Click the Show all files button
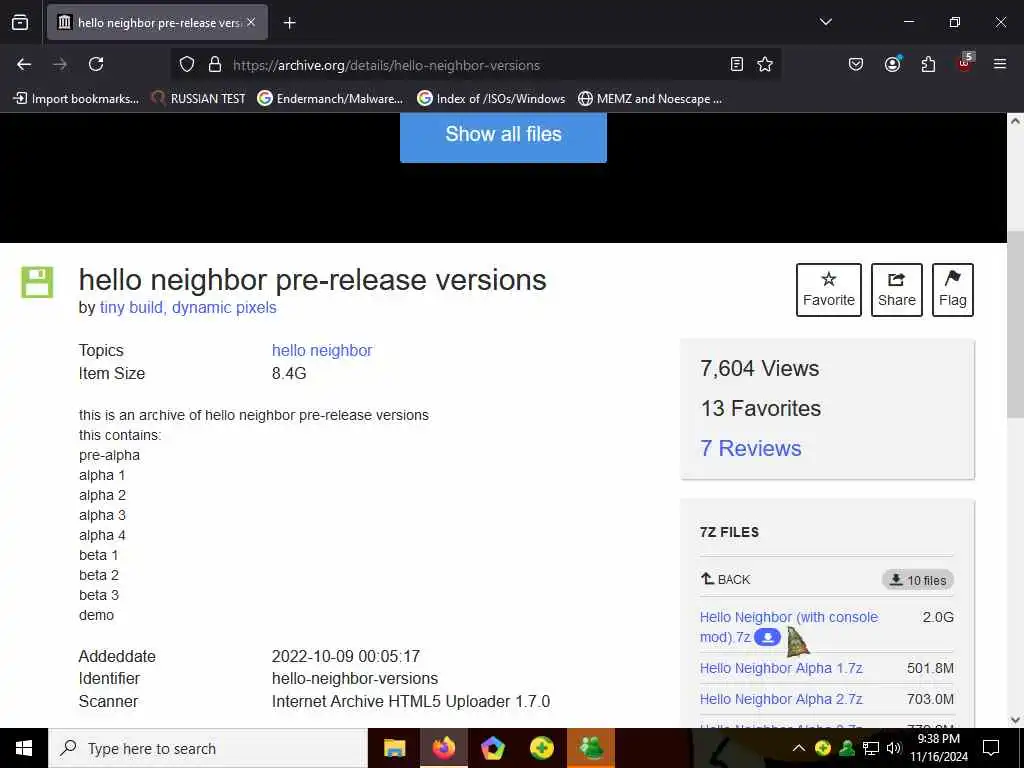The image size is (1024, 768). [503, 136]
